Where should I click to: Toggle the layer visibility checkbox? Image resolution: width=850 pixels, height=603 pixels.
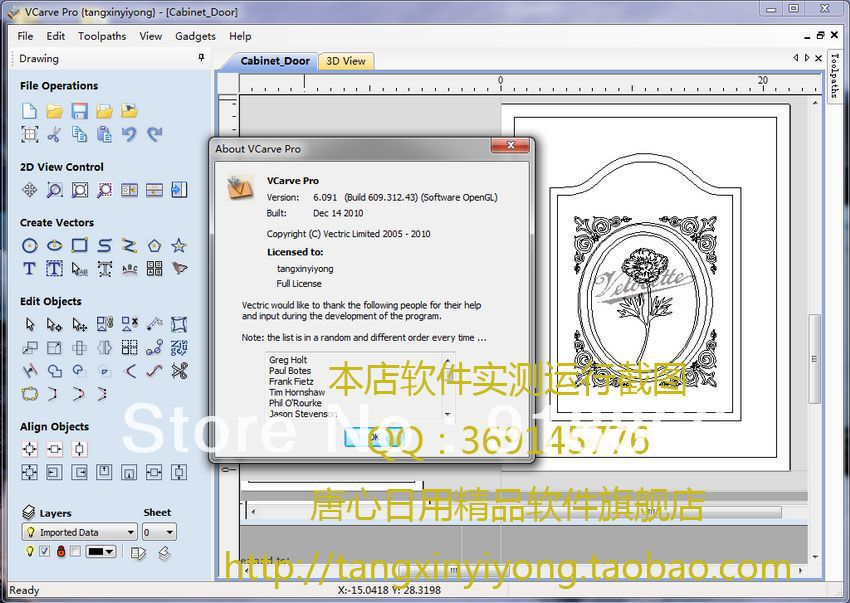44,551
